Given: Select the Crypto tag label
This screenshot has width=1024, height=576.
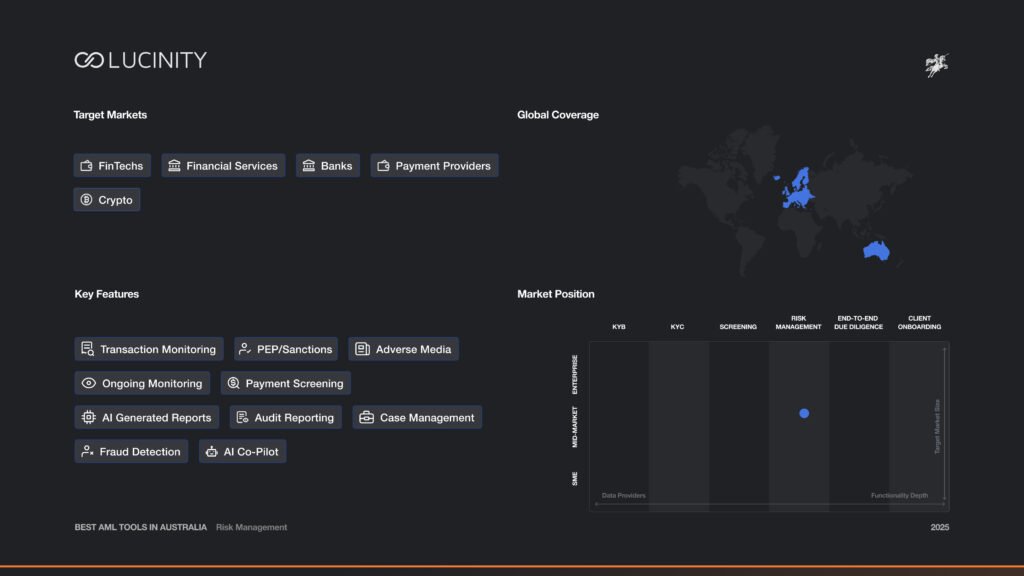Looking at the screenshot, I should coord(116,200).
